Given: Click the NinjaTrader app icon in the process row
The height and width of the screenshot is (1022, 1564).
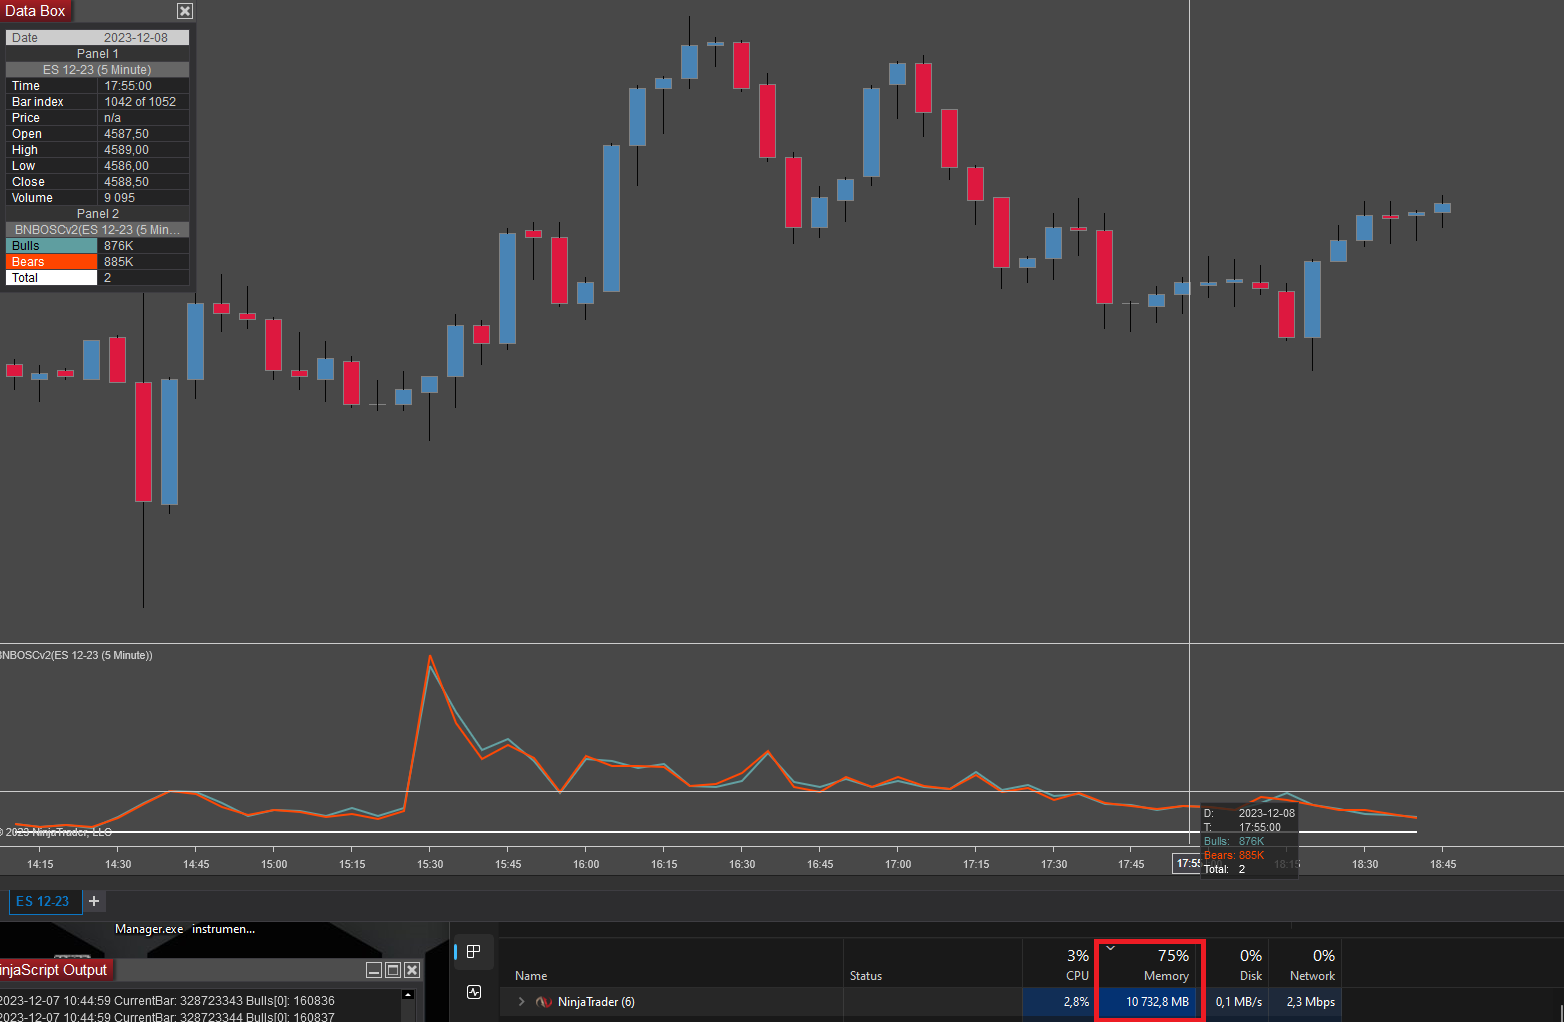Looking at the screenshot, I should click(544, 1002).
